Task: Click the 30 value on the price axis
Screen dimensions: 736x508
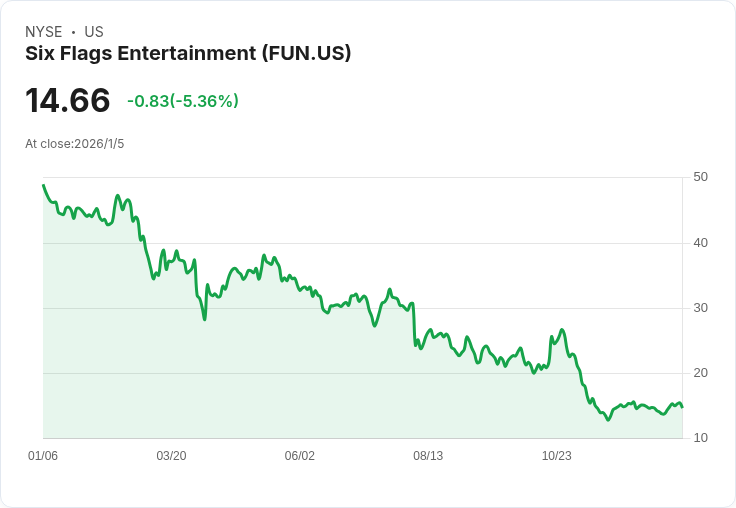Action: tap(700, 308)
